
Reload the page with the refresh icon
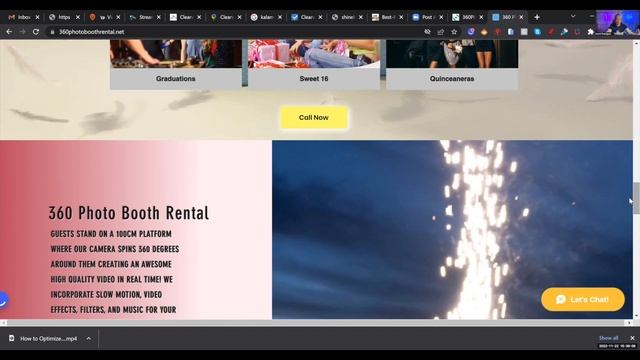click(36, 32)
